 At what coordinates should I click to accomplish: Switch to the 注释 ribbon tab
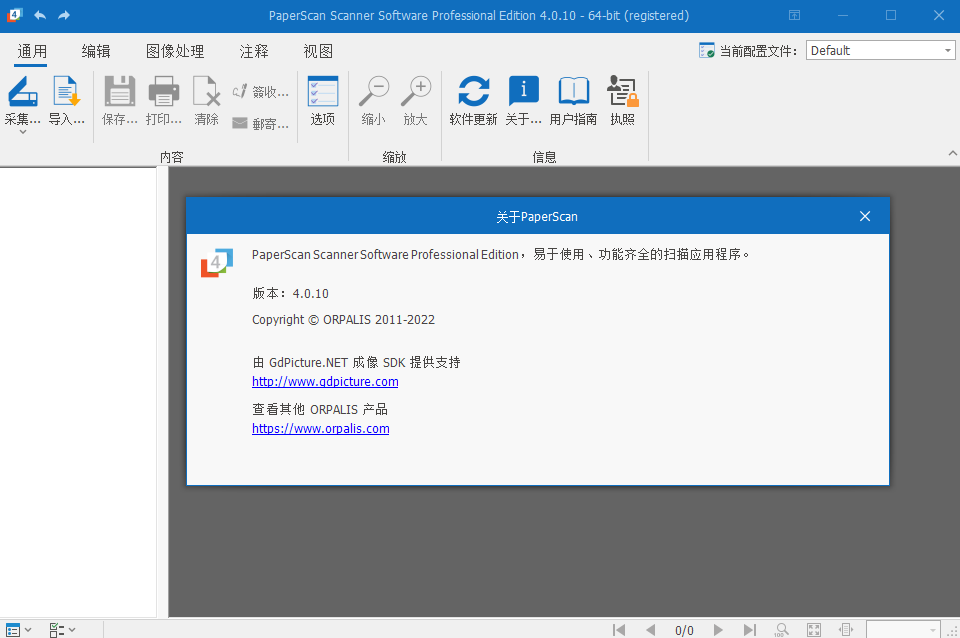pyautogui.click(x=254, y=51)
